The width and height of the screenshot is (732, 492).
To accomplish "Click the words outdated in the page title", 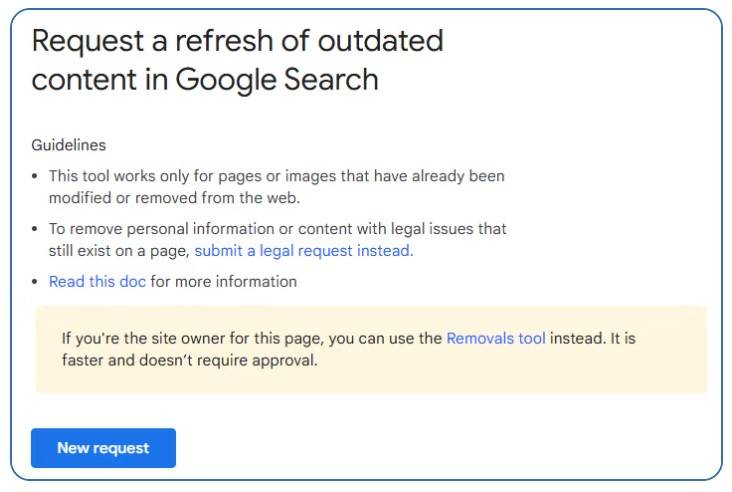I will (380, 41).
